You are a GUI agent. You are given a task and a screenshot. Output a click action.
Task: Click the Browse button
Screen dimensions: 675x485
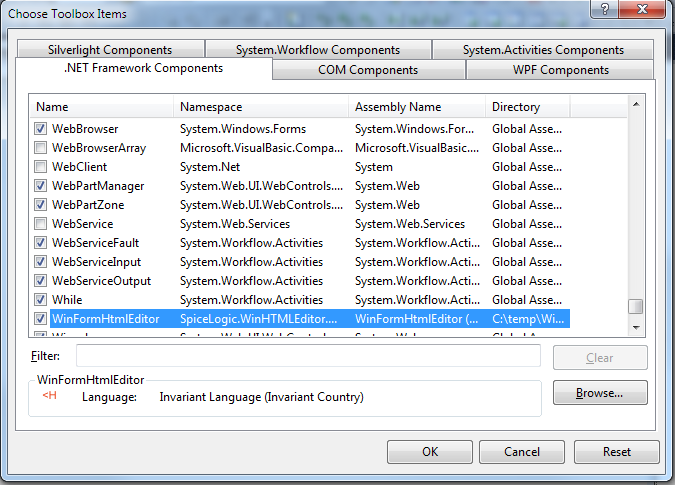(x=599, y=393)
